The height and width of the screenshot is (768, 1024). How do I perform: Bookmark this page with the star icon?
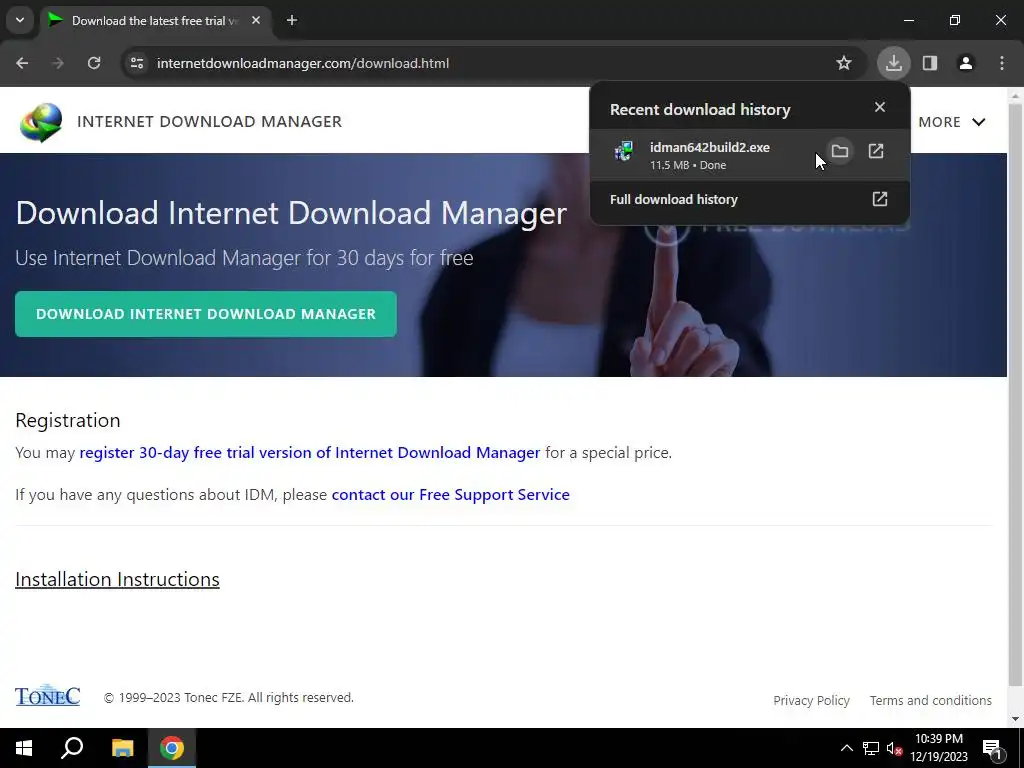844,63
